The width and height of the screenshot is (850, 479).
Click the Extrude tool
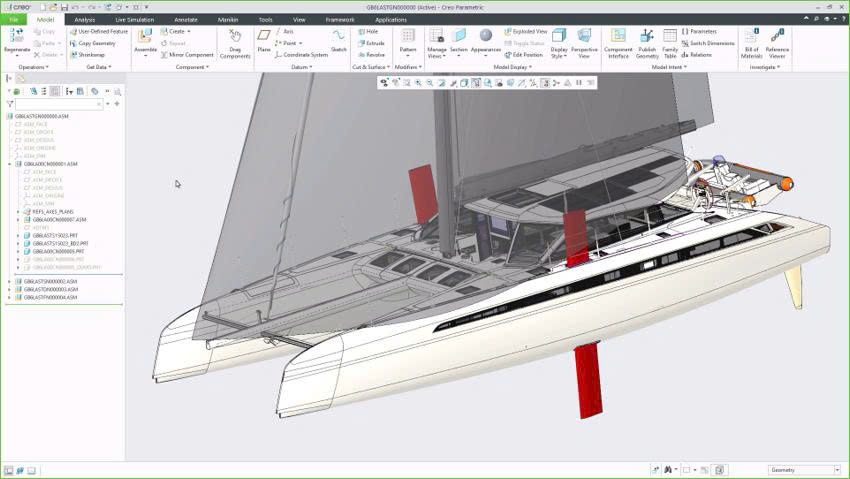pos(370,43)
